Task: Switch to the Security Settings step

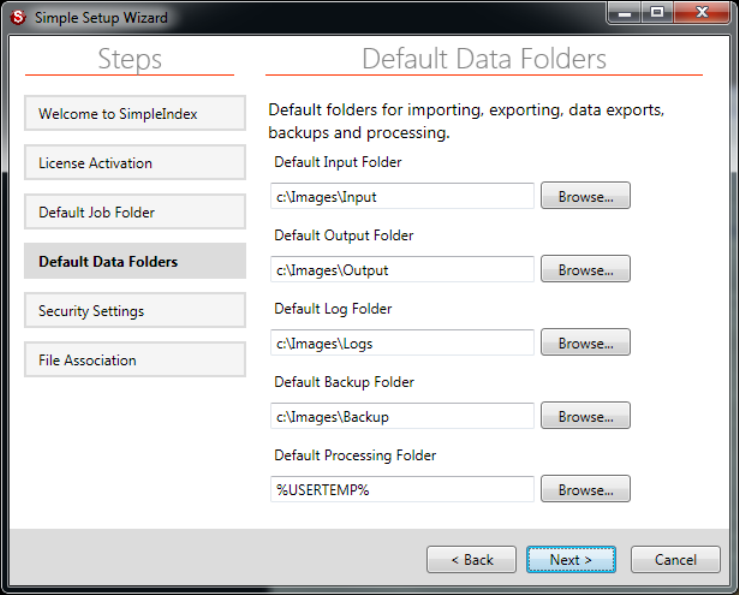Action: pyautogui.click(x=134, y=311)
